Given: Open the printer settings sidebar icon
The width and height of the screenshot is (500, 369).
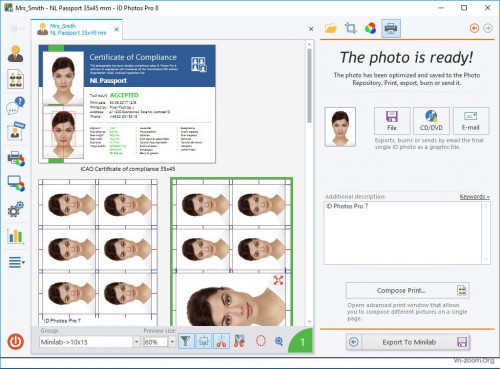Looking at the screenshot, I should (16, 158).
